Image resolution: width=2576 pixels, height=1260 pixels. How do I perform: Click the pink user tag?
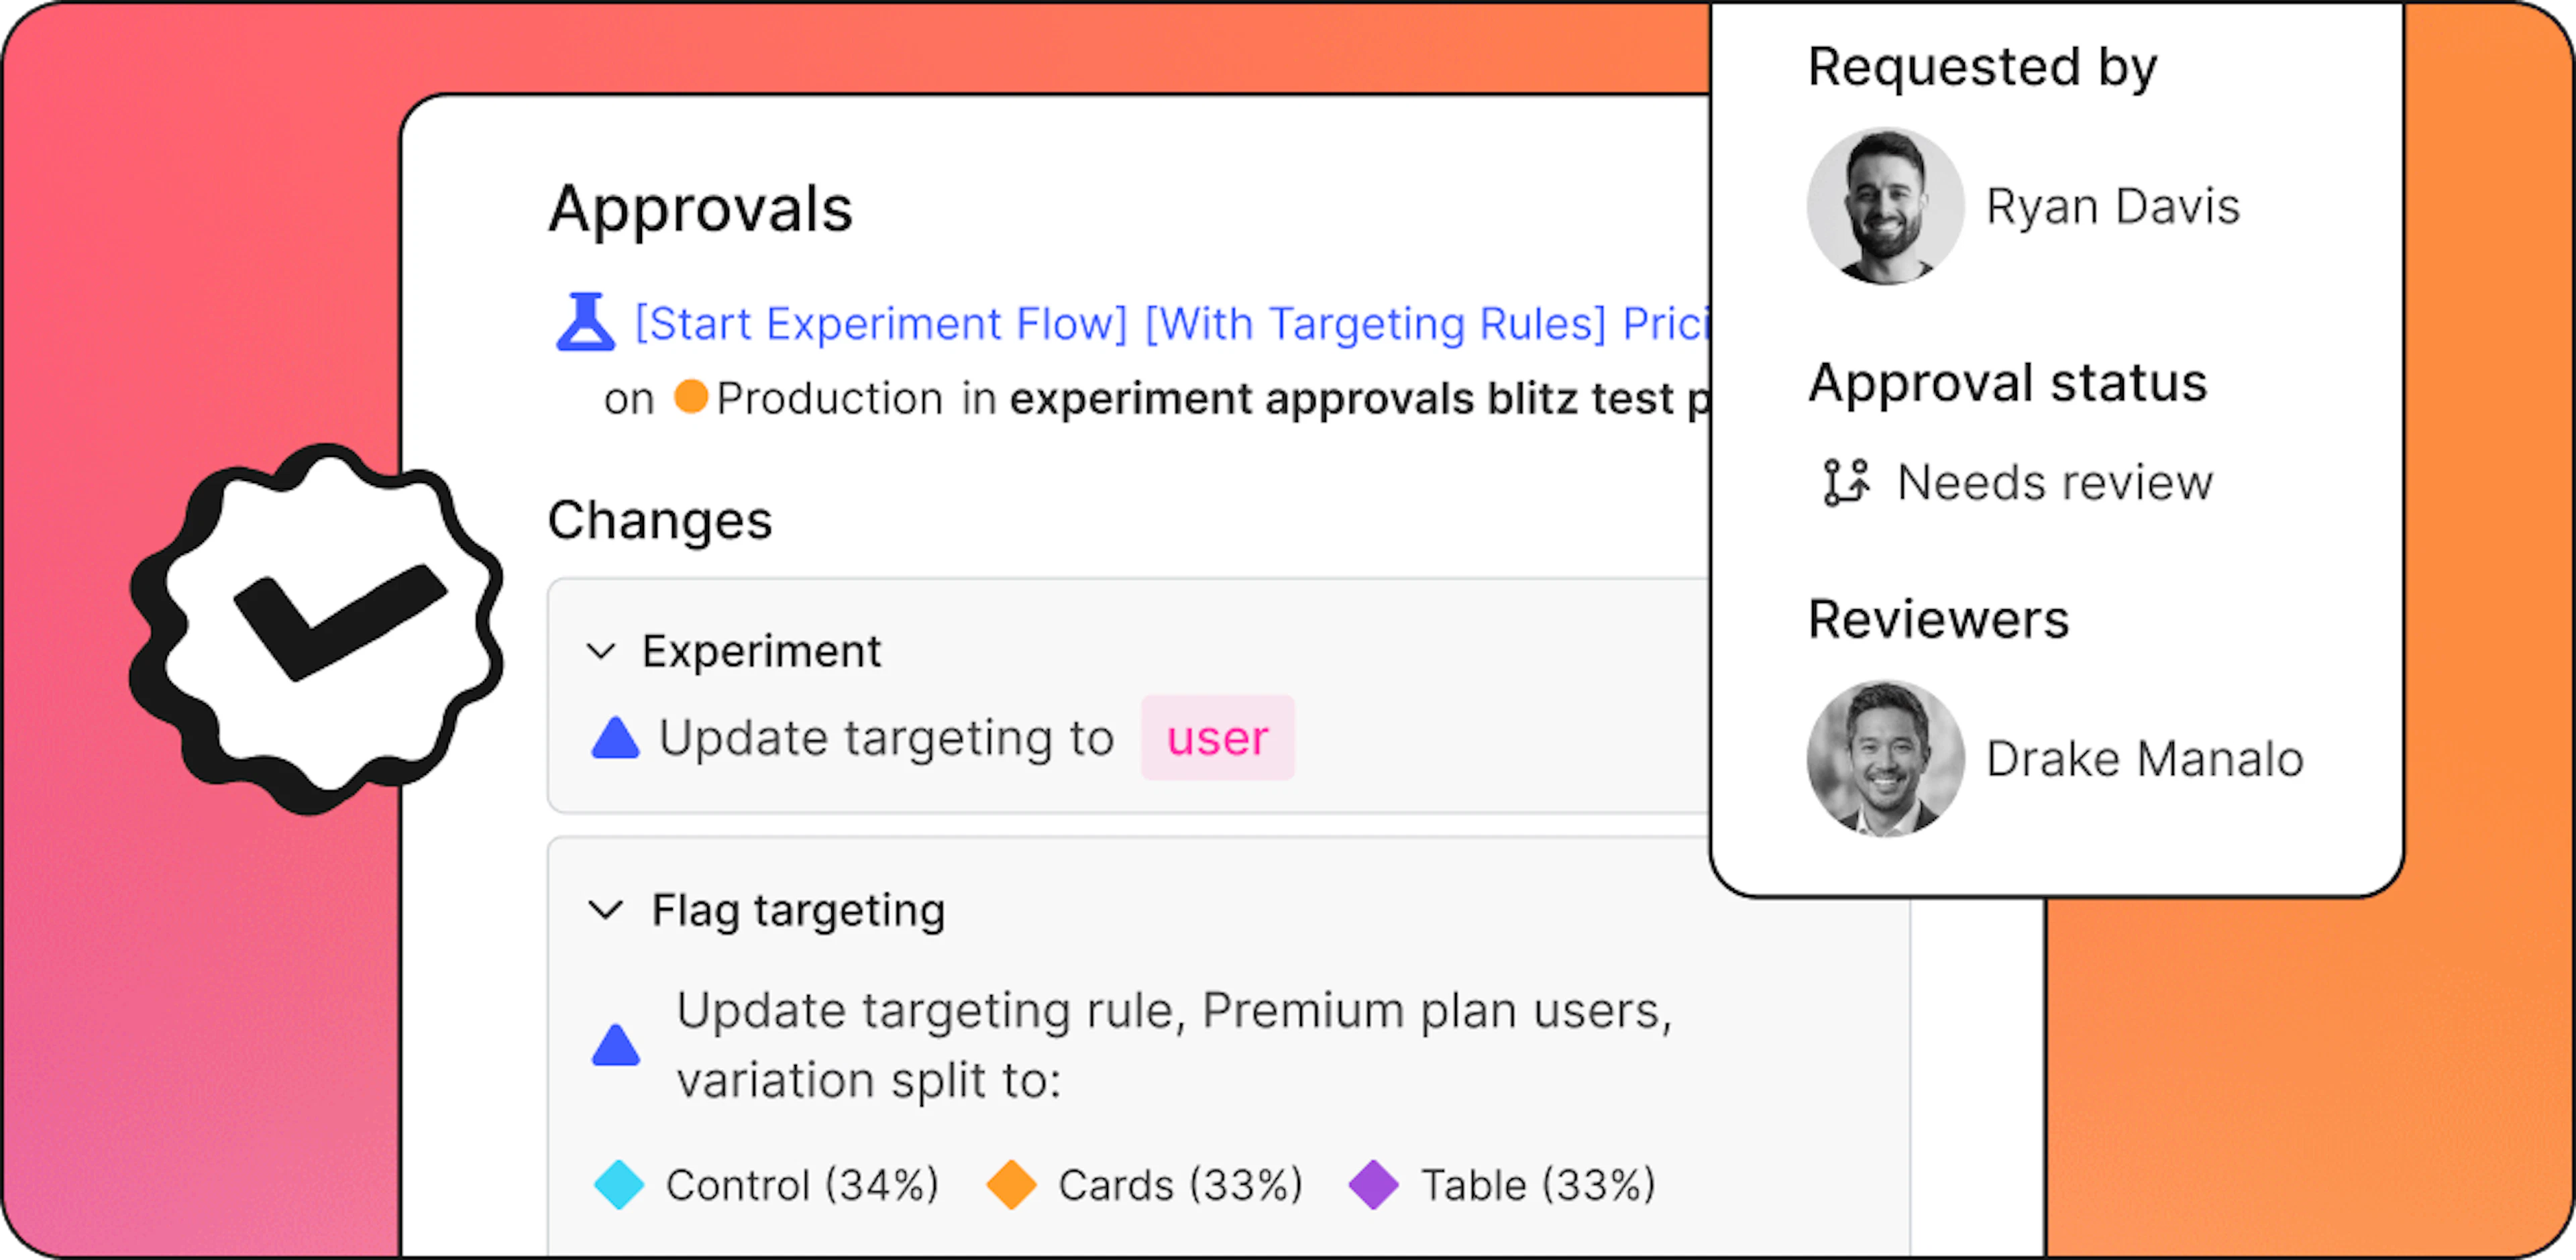coord(1217,738)
